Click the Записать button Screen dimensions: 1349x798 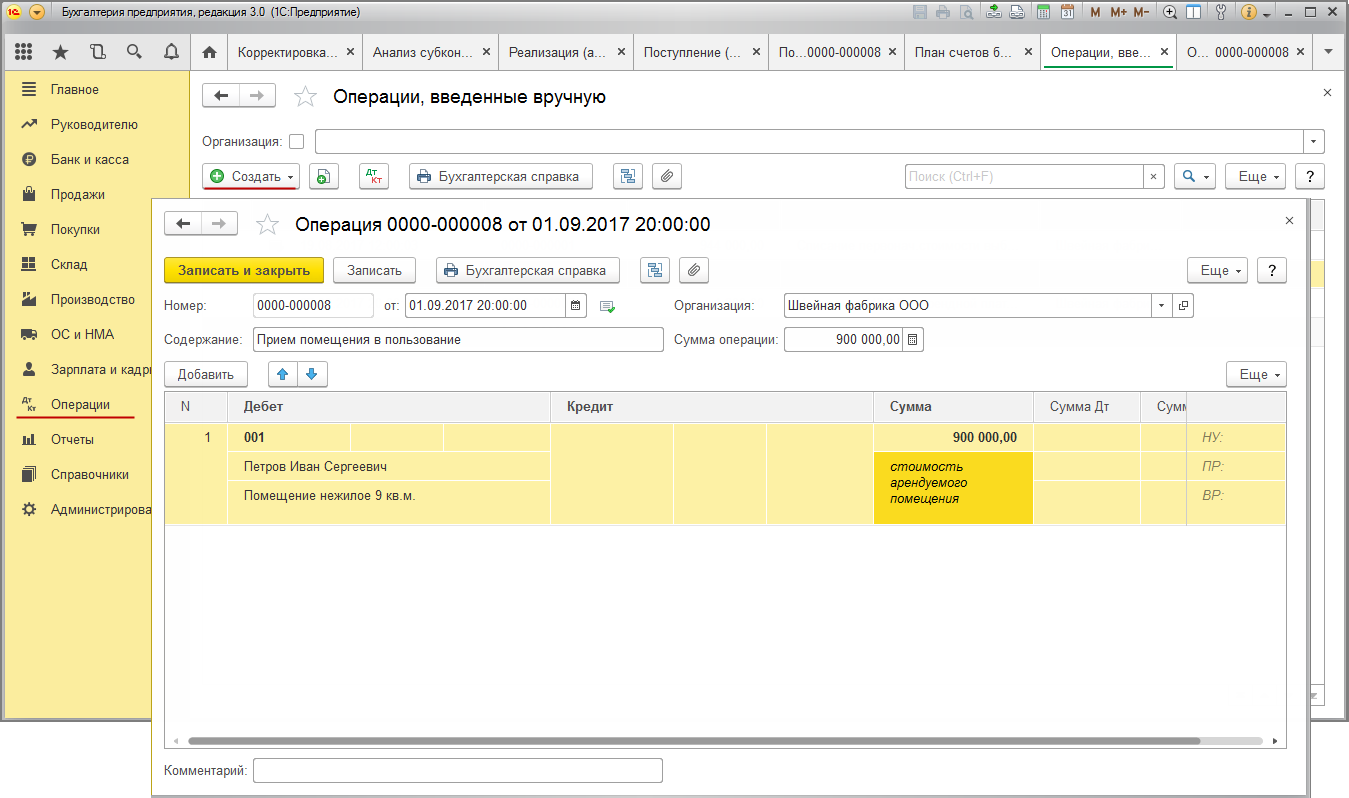point(374,270)
